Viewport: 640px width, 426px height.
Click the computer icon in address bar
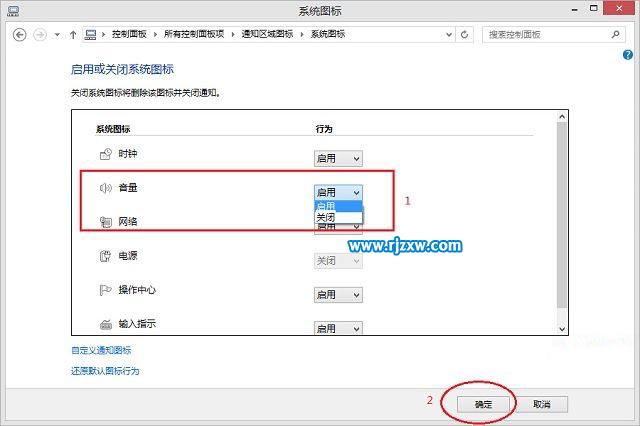(90, 35)
